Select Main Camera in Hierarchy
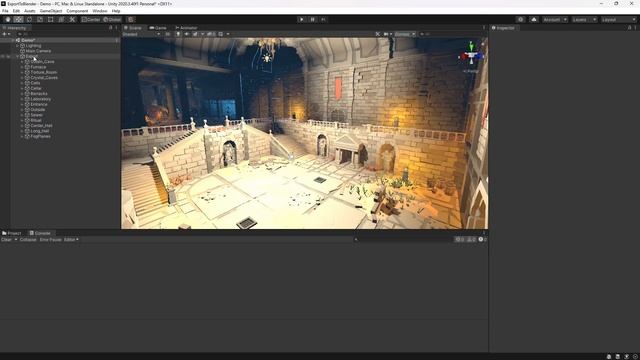This screenshot has height=360, width=640. tap(38, 51)
